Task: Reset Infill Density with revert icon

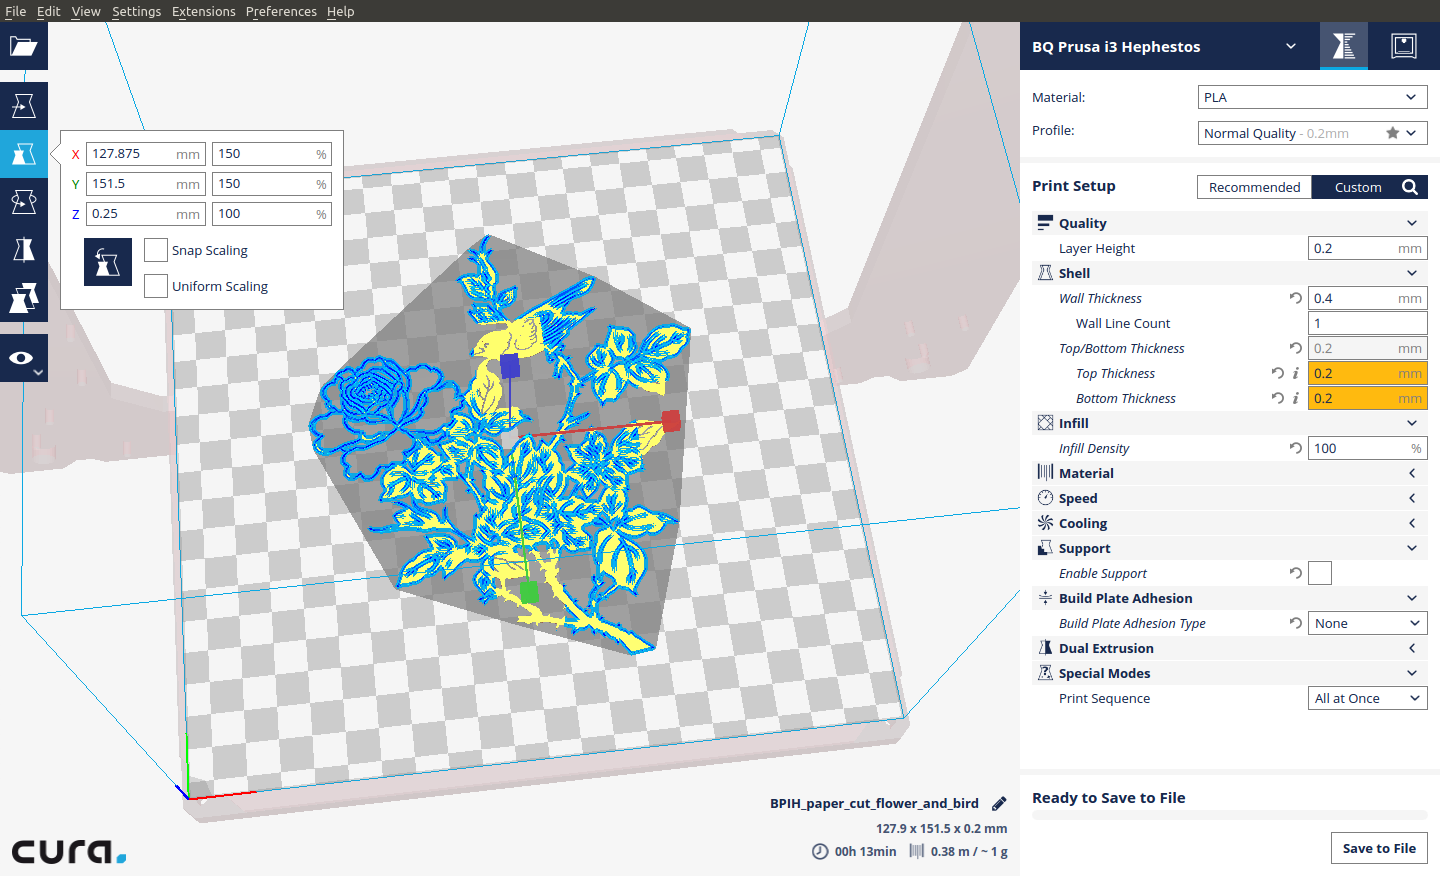Action: pyautogui.click(x=1296, y=448)
